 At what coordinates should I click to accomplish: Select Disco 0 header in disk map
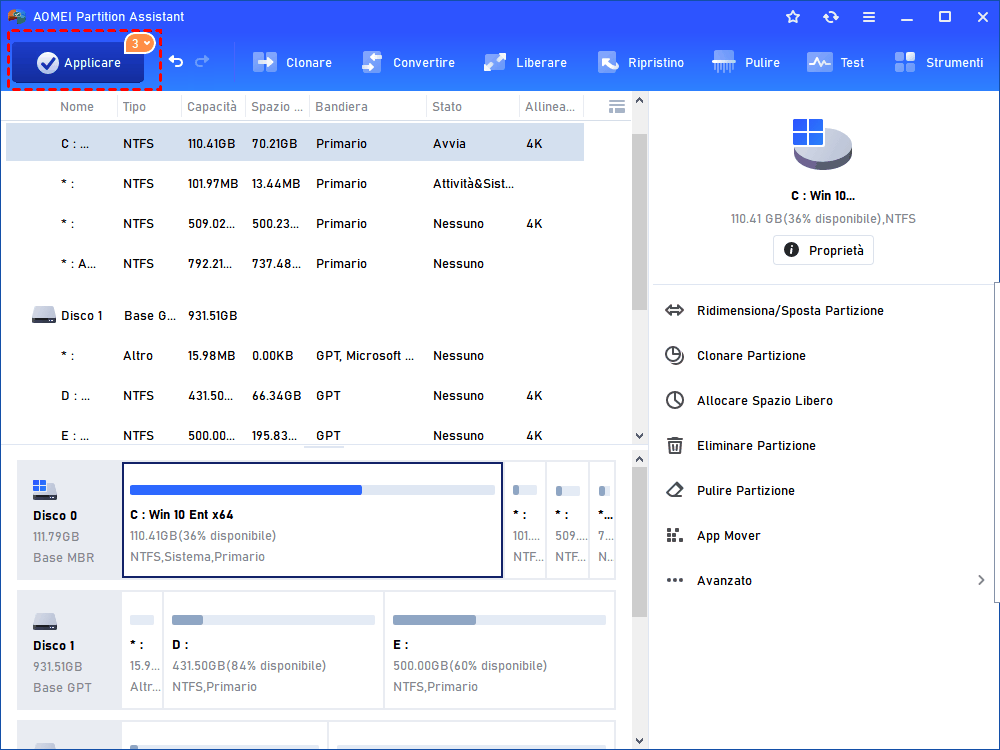point(69,520)
